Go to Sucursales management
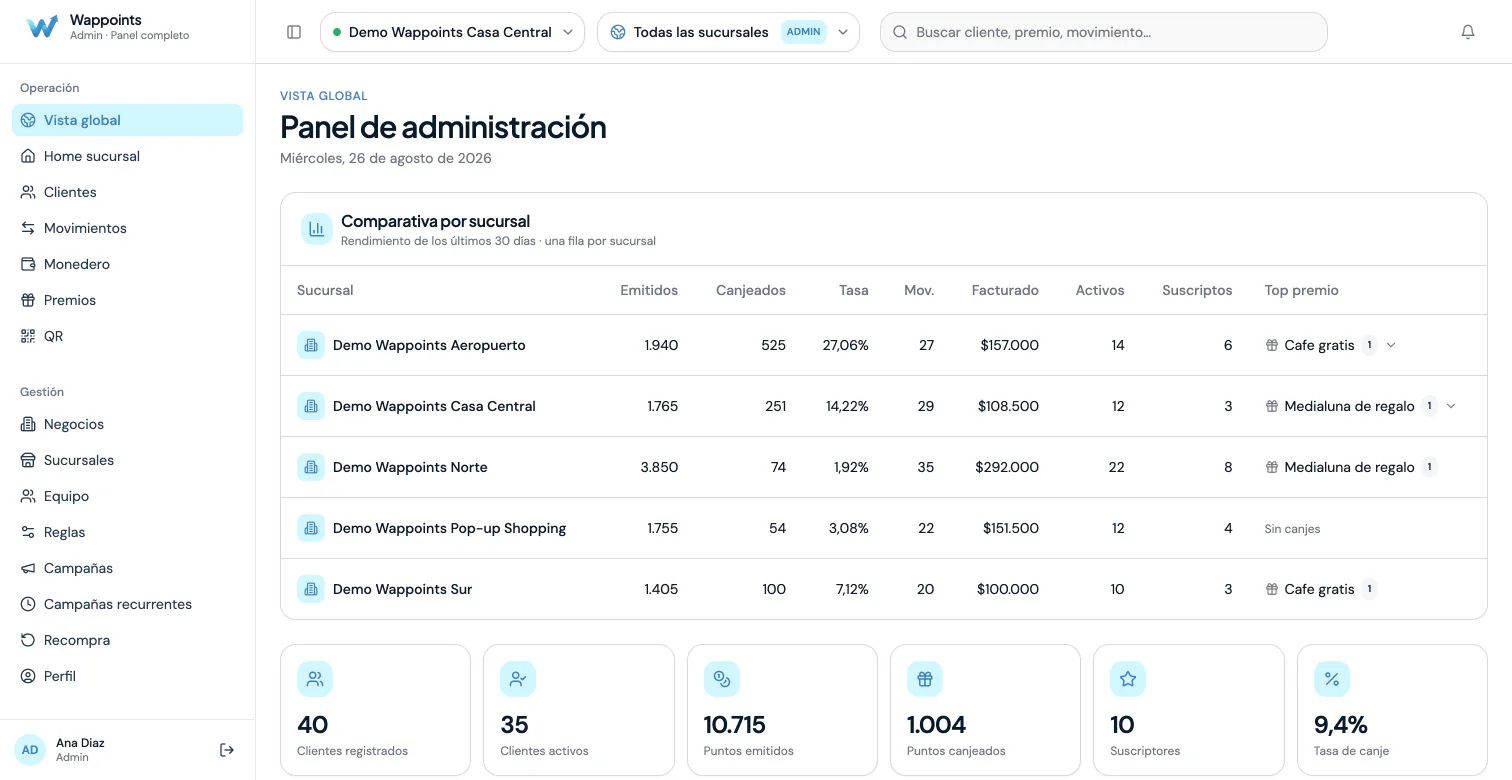 pos(127,460)
